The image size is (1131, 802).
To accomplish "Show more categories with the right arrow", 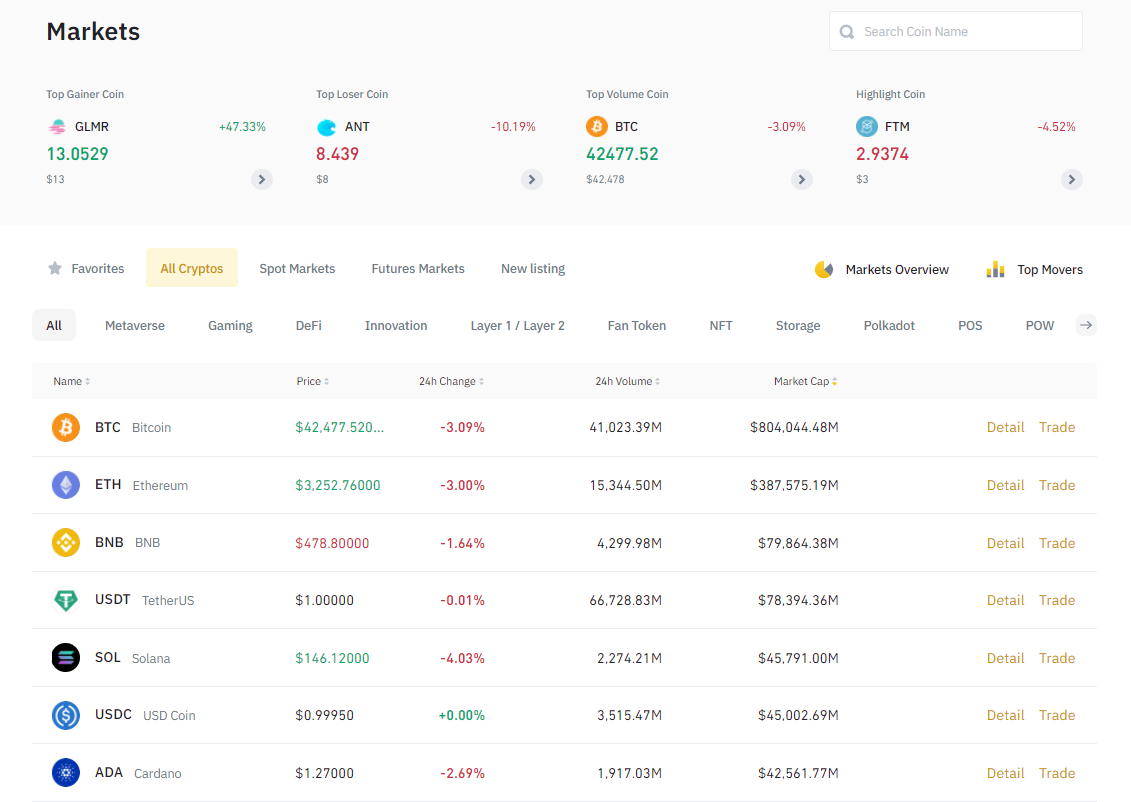I will [1086, 325].
